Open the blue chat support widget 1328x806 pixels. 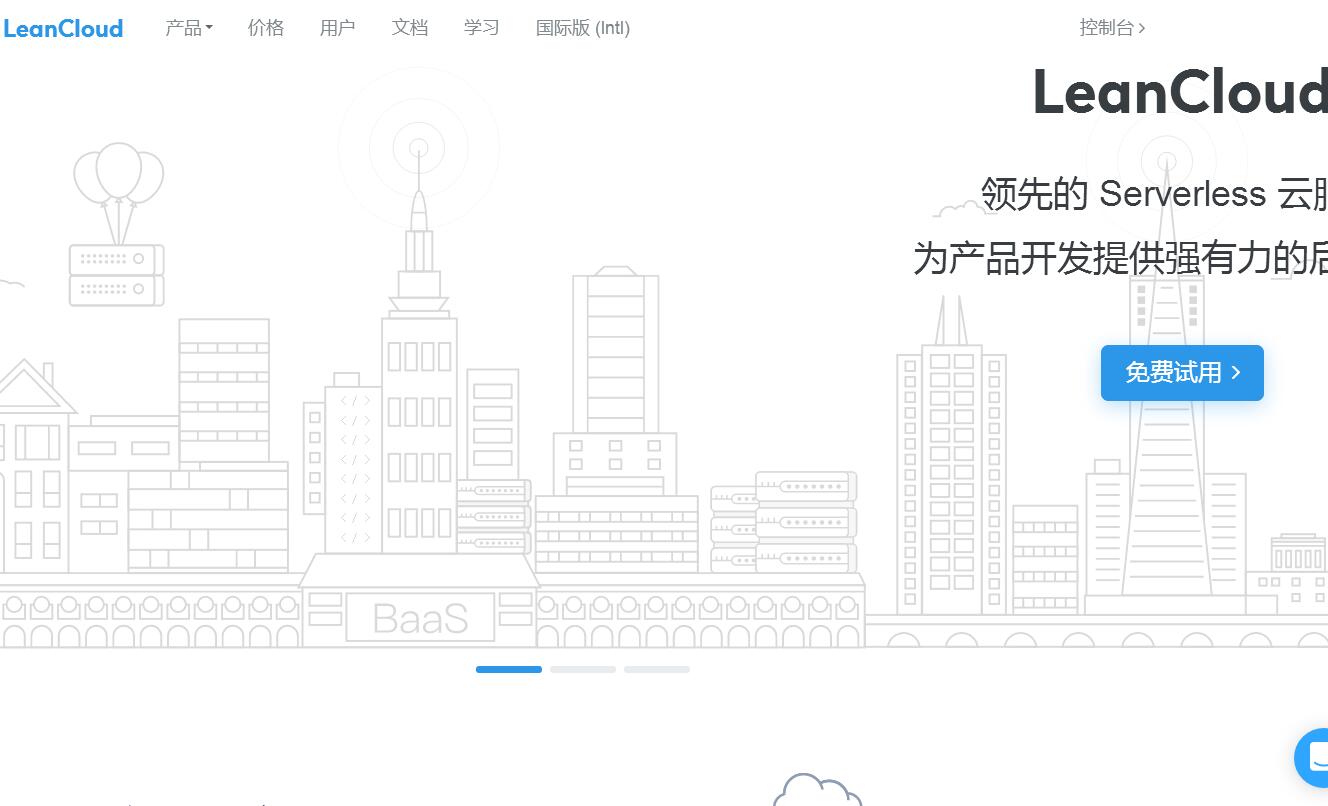1312,758
